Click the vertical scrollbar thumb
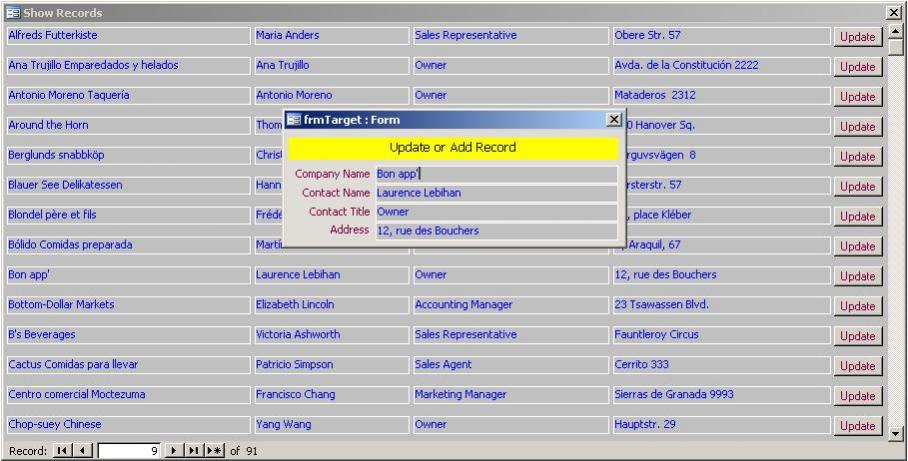 896,47
